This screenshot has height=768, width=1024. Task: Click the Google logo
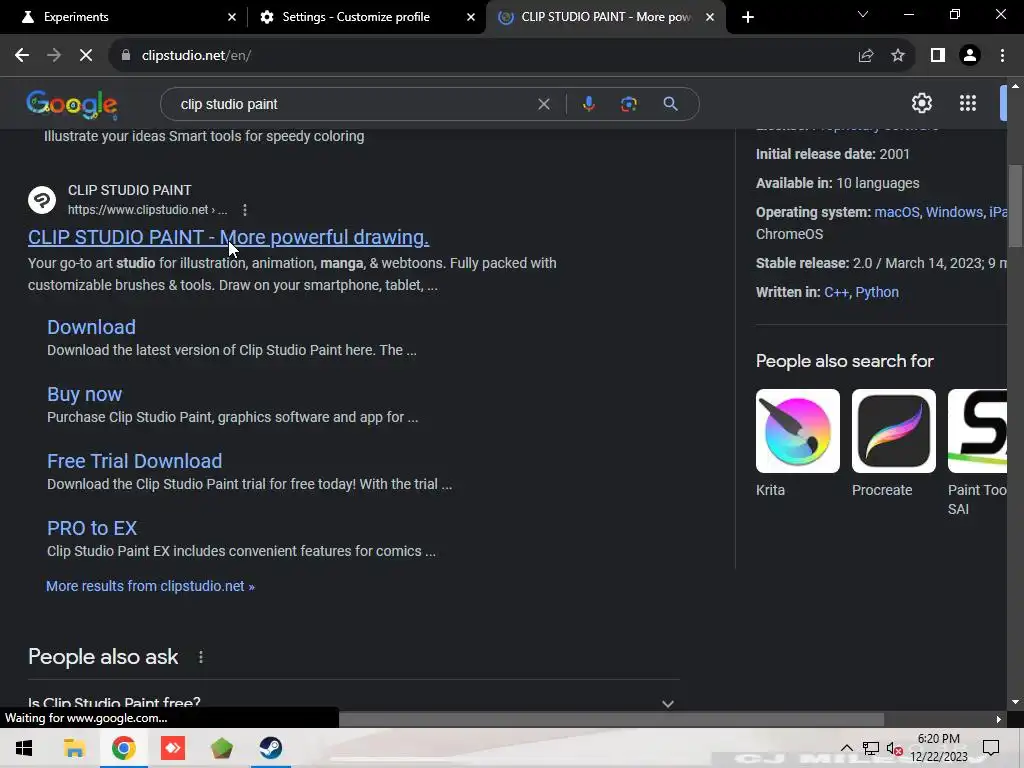tap(72, 104)
